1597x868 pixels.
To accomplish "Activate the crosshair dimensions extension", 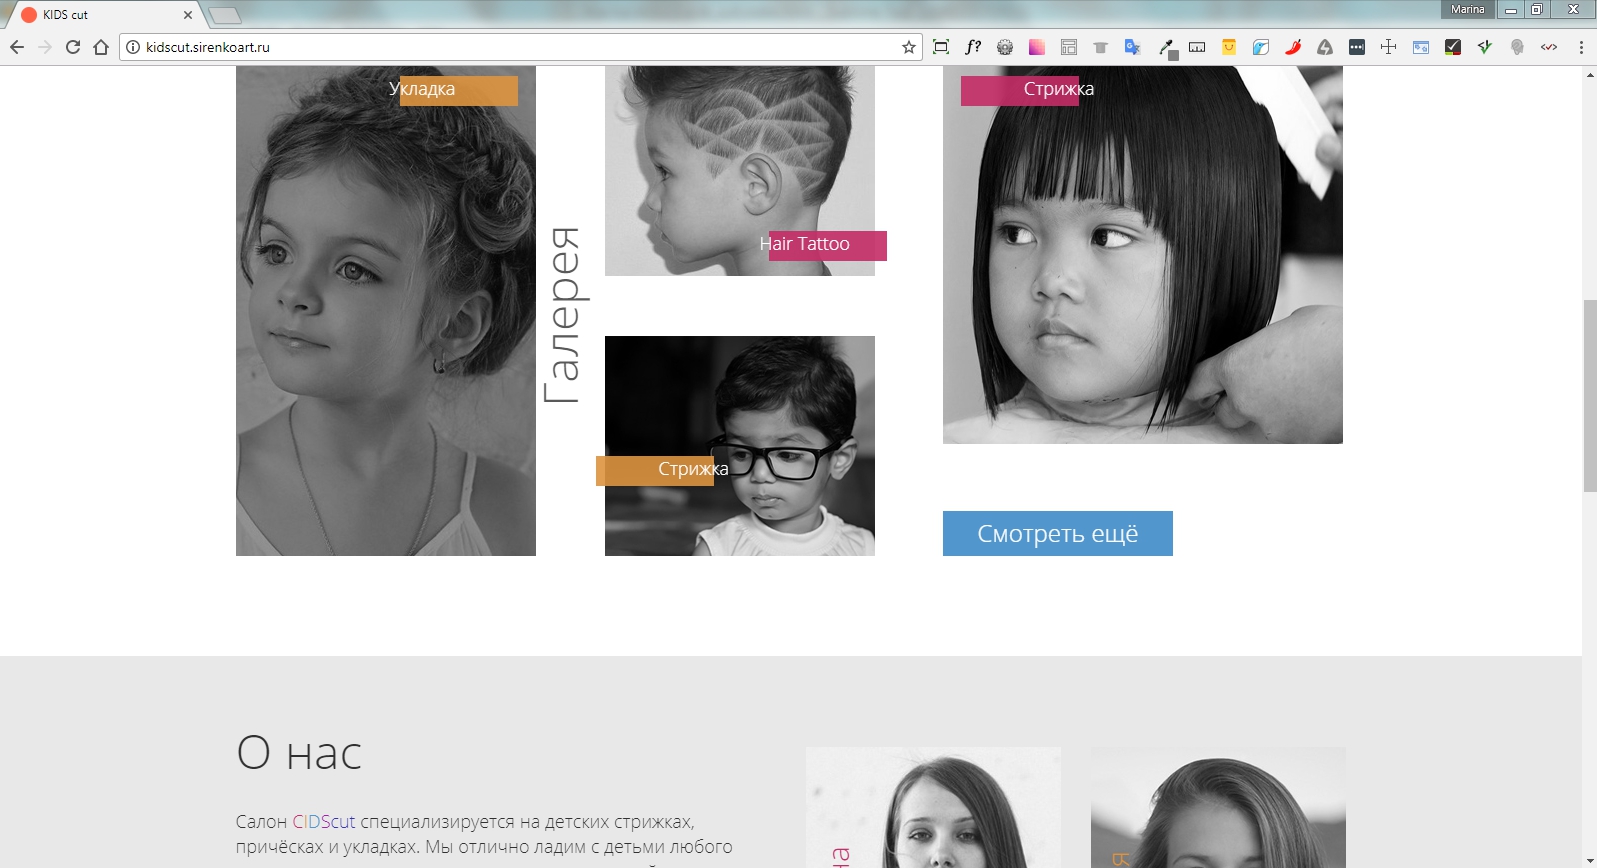I will coord(1389,47).
